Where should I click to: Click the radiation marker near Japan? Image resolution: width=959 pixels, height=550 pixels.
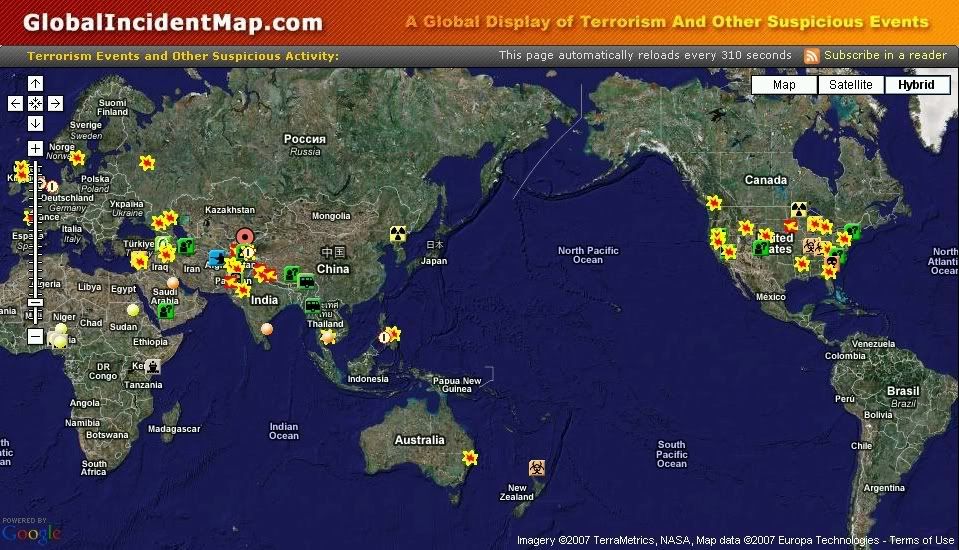pyautogui.click(x=398, y=234)
